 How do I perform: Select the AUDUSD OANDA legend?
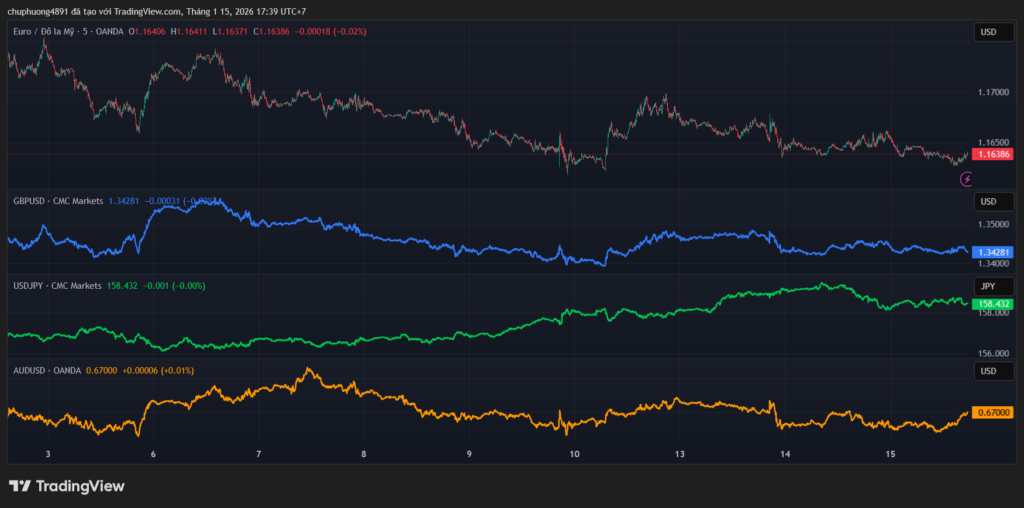pyautogui.click(x=49, y=371)
